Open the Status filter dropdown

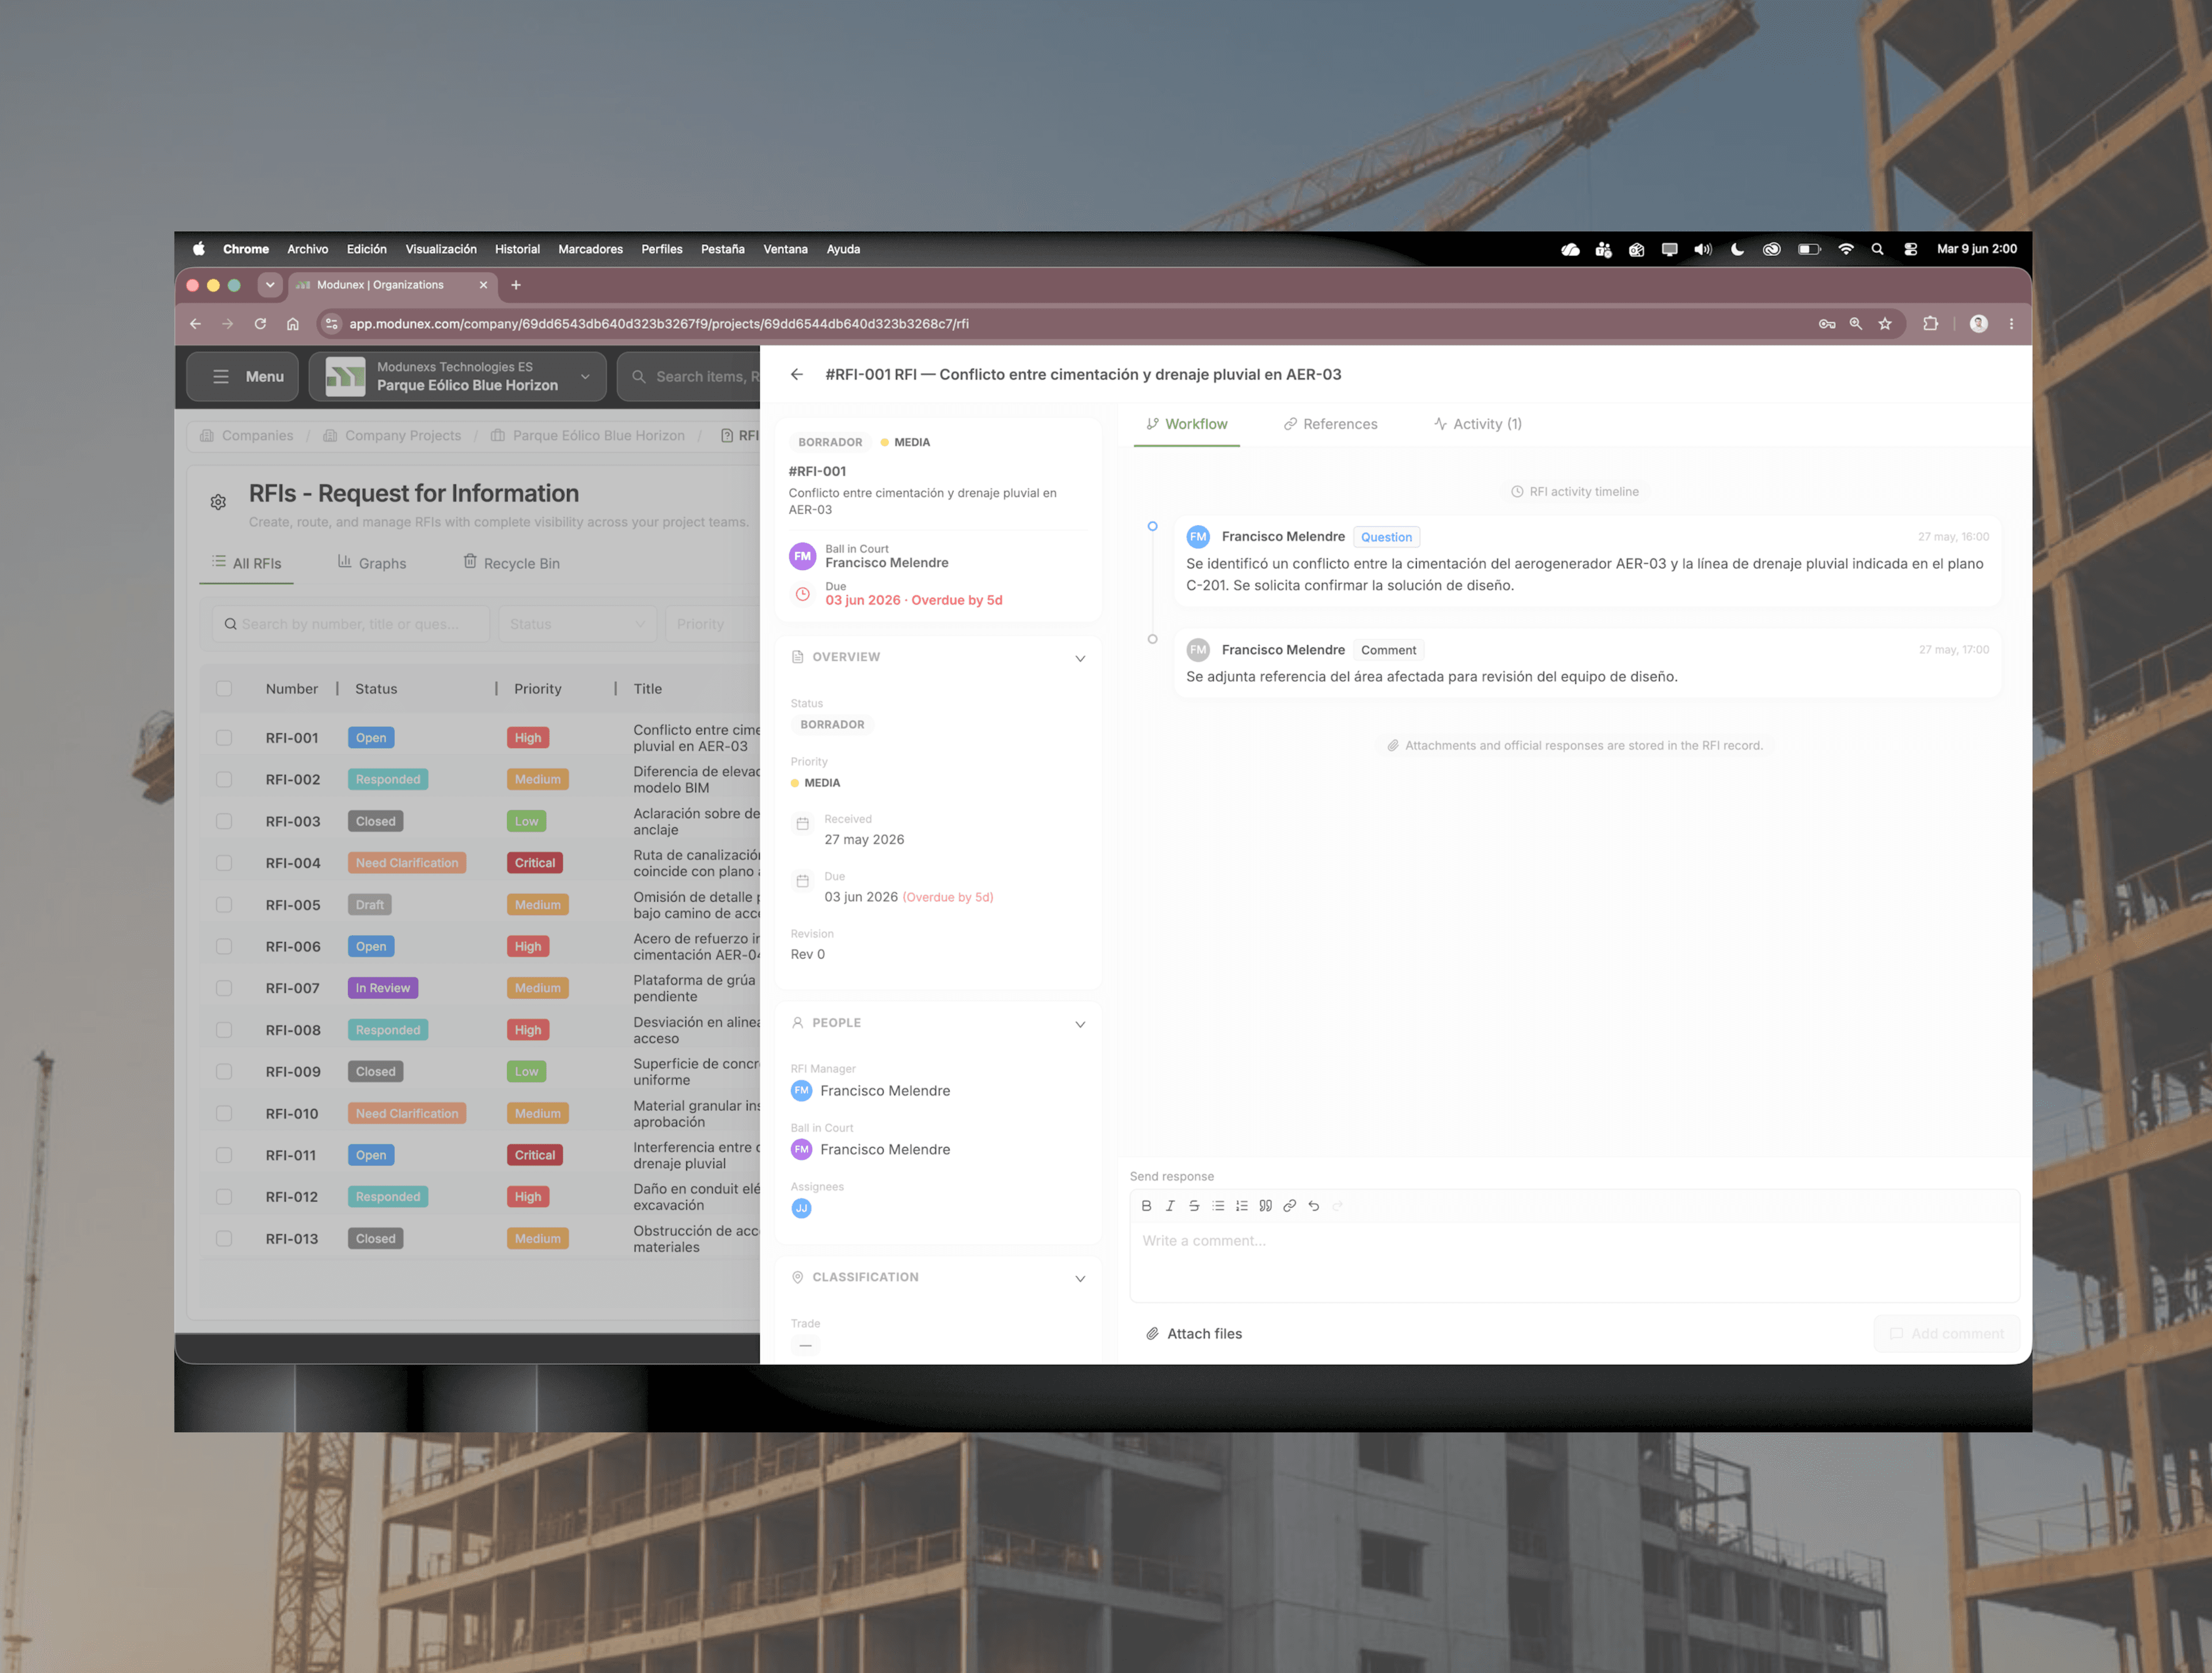577,624
